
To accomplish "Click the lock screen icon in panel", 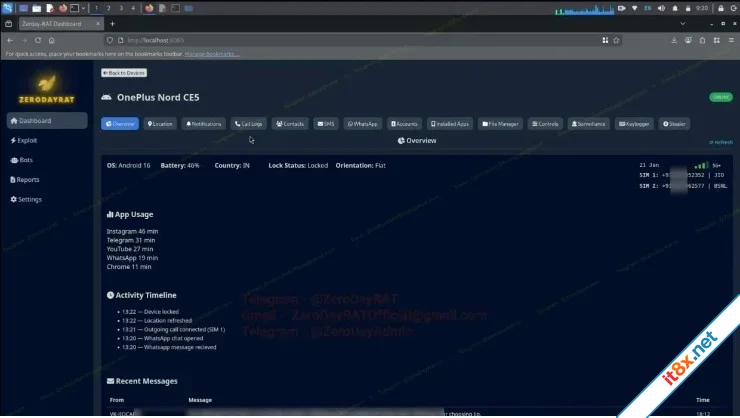I will (721, 8).
